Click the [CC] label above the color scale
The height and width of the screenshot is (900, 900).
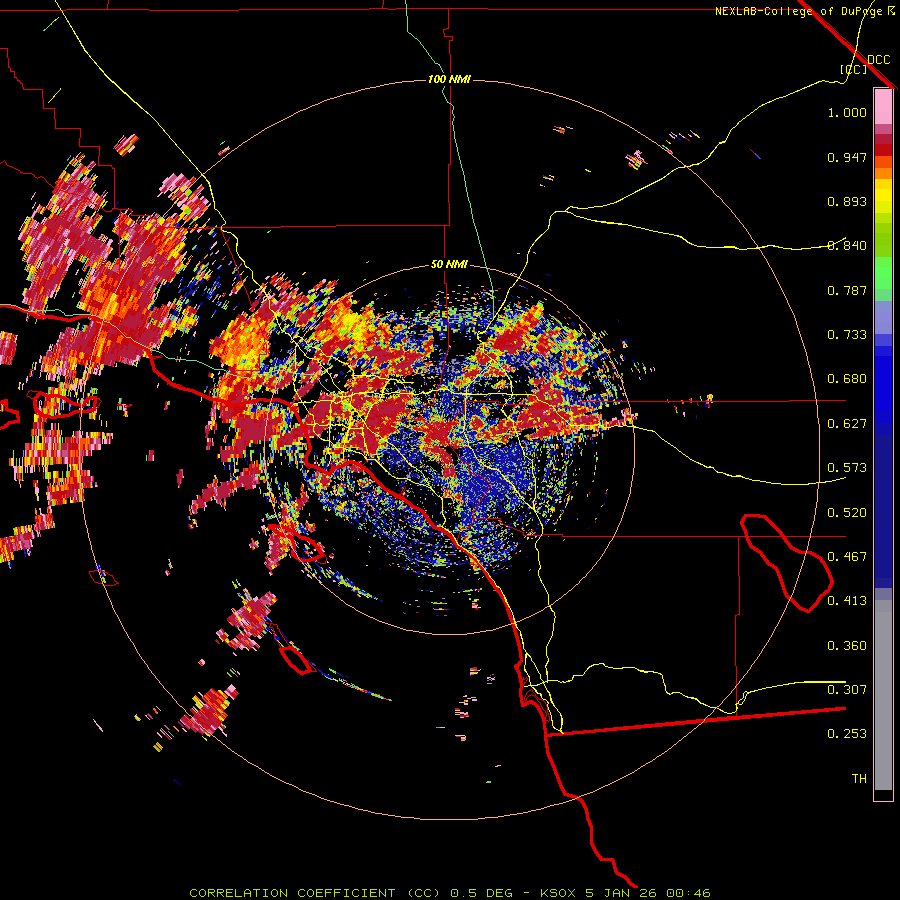tap(854, 69)
